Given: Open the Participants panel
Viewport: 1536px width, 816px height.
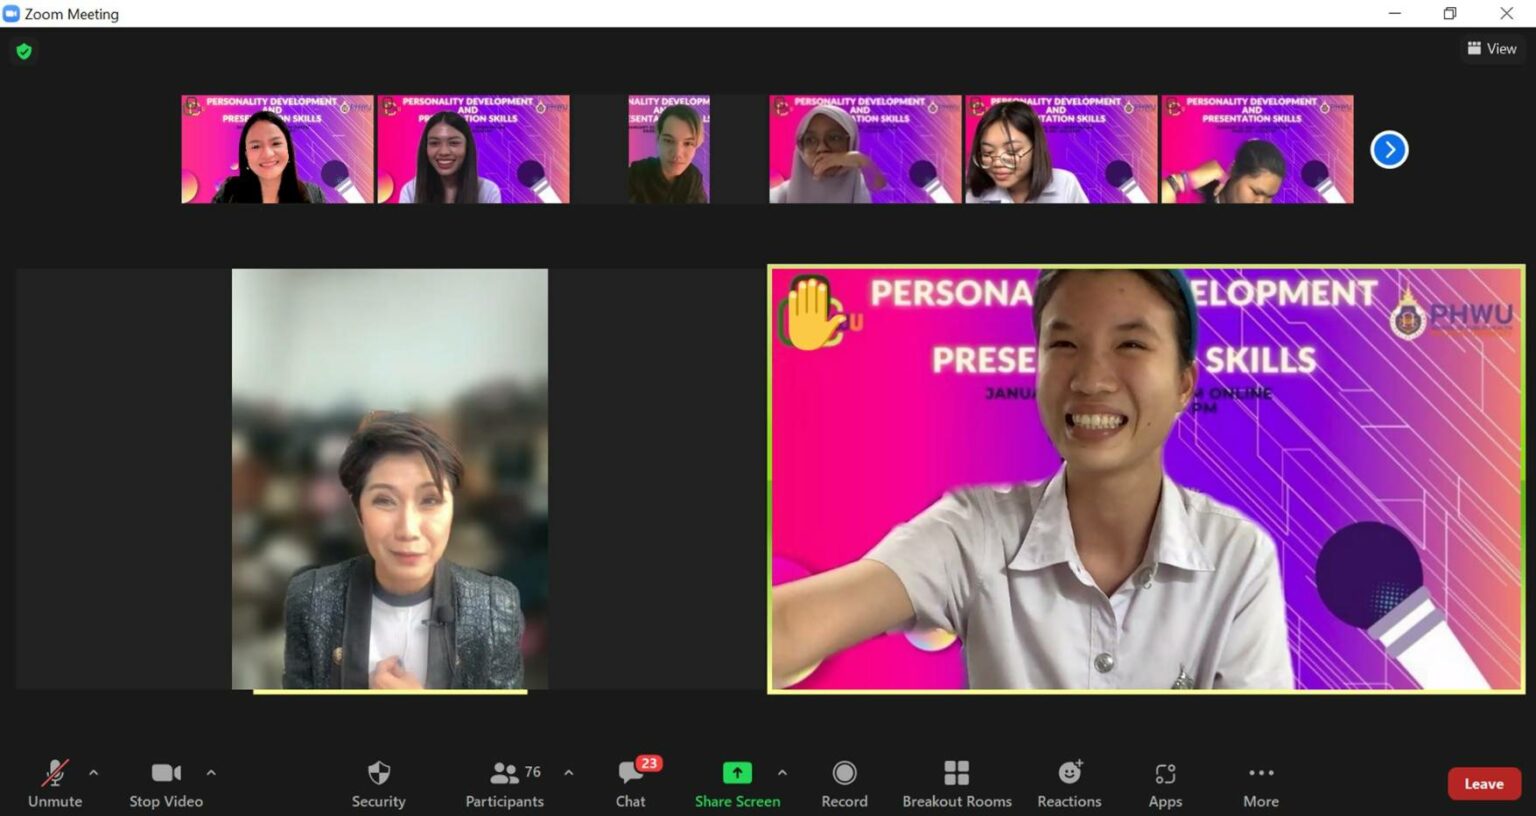Looking at the screenshot, I should click(505, 783).
